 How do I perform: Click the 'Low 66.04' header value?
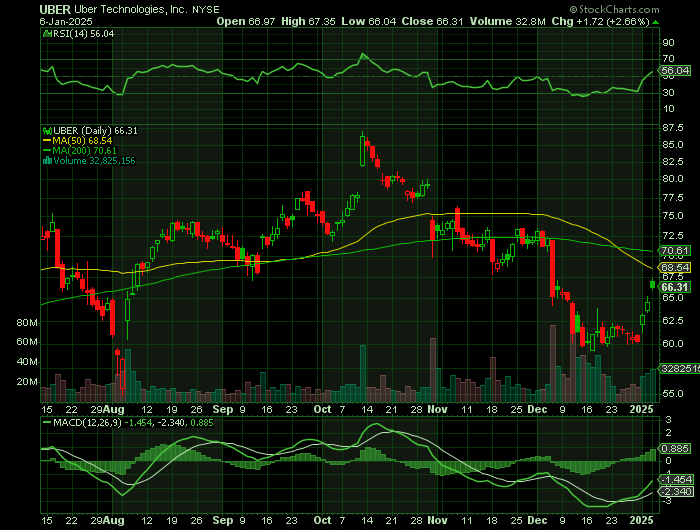[369, 21]
